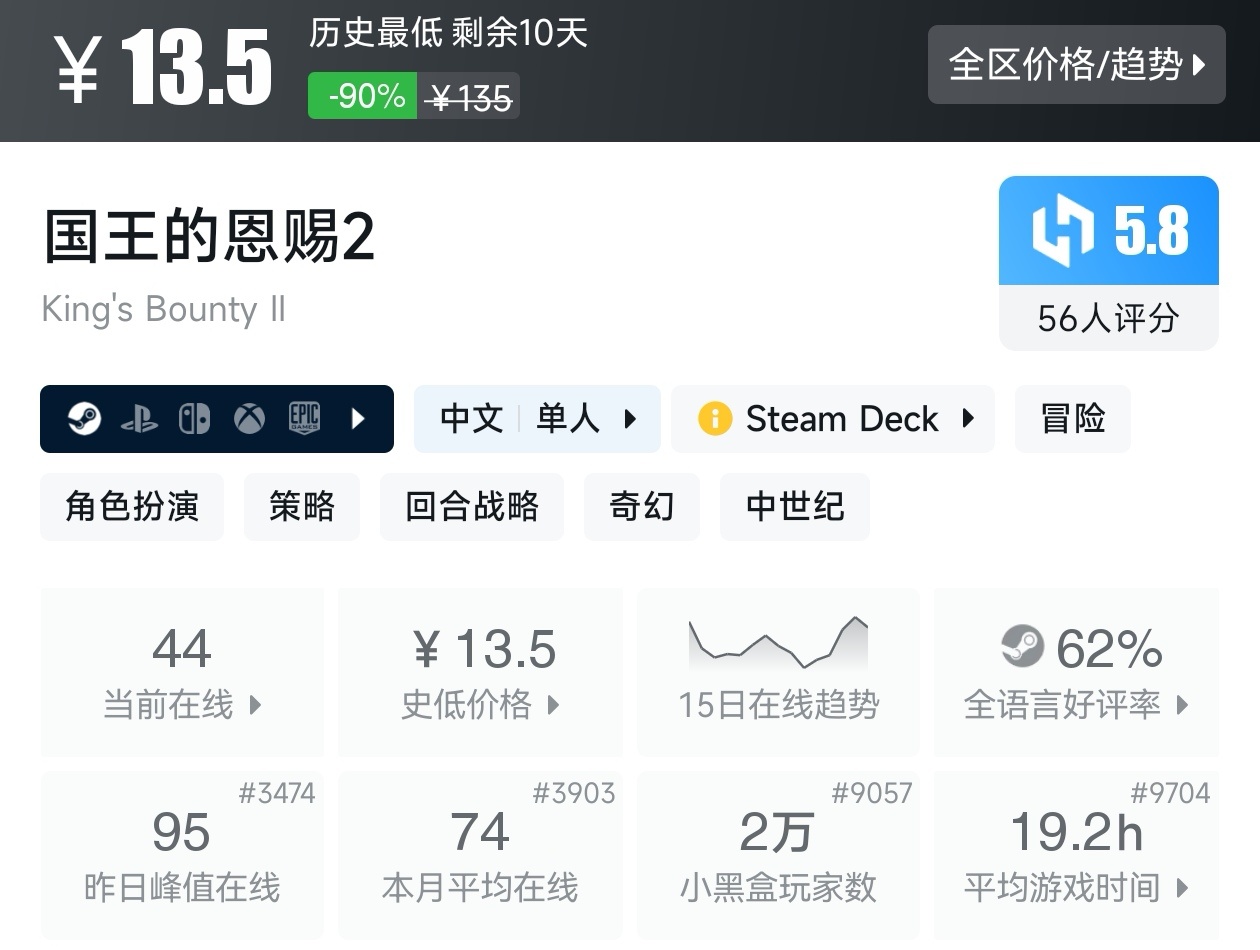View the 15日在线趋势 trend chart
1260x950 pixels.
[x=778, y=671]
